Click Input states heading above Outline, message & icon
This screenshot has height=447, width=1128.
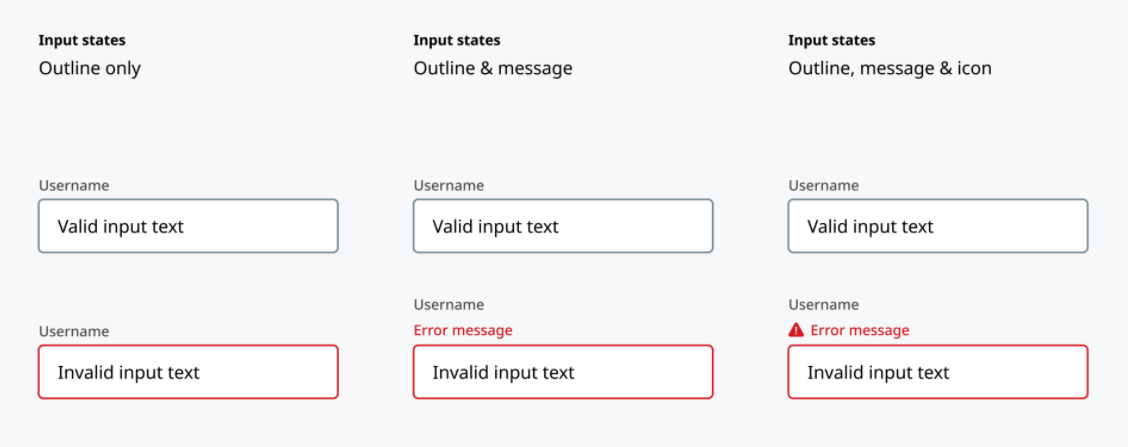tap(832, 40)
